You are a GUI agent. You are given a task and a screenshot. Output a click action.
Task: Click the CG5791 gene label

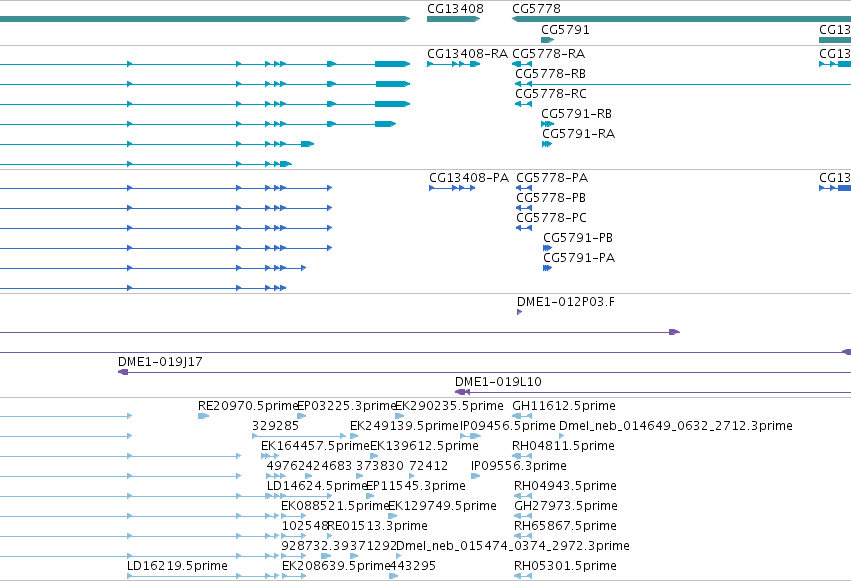(565, 30)
